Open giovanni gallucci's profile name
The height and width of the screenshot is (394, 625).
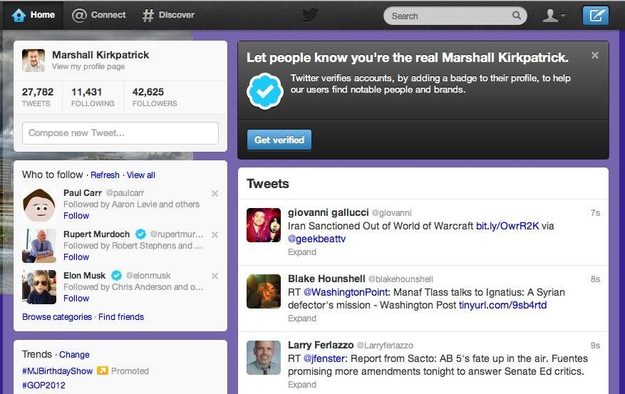[328, 213]
